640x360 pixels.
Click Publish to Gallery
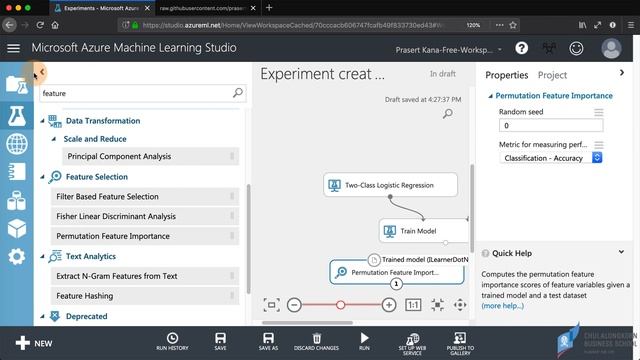pos(460,344)
